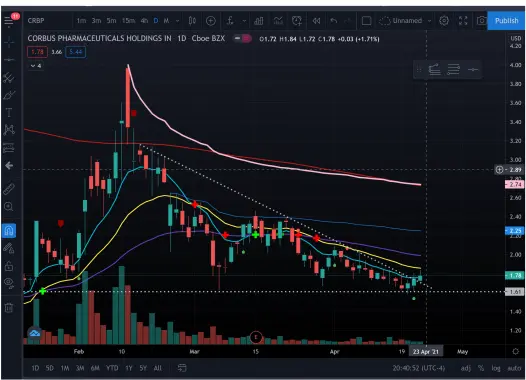Switch to the 5m timeframe
Viewport: 526px width, 380px height.
(111, 21)
